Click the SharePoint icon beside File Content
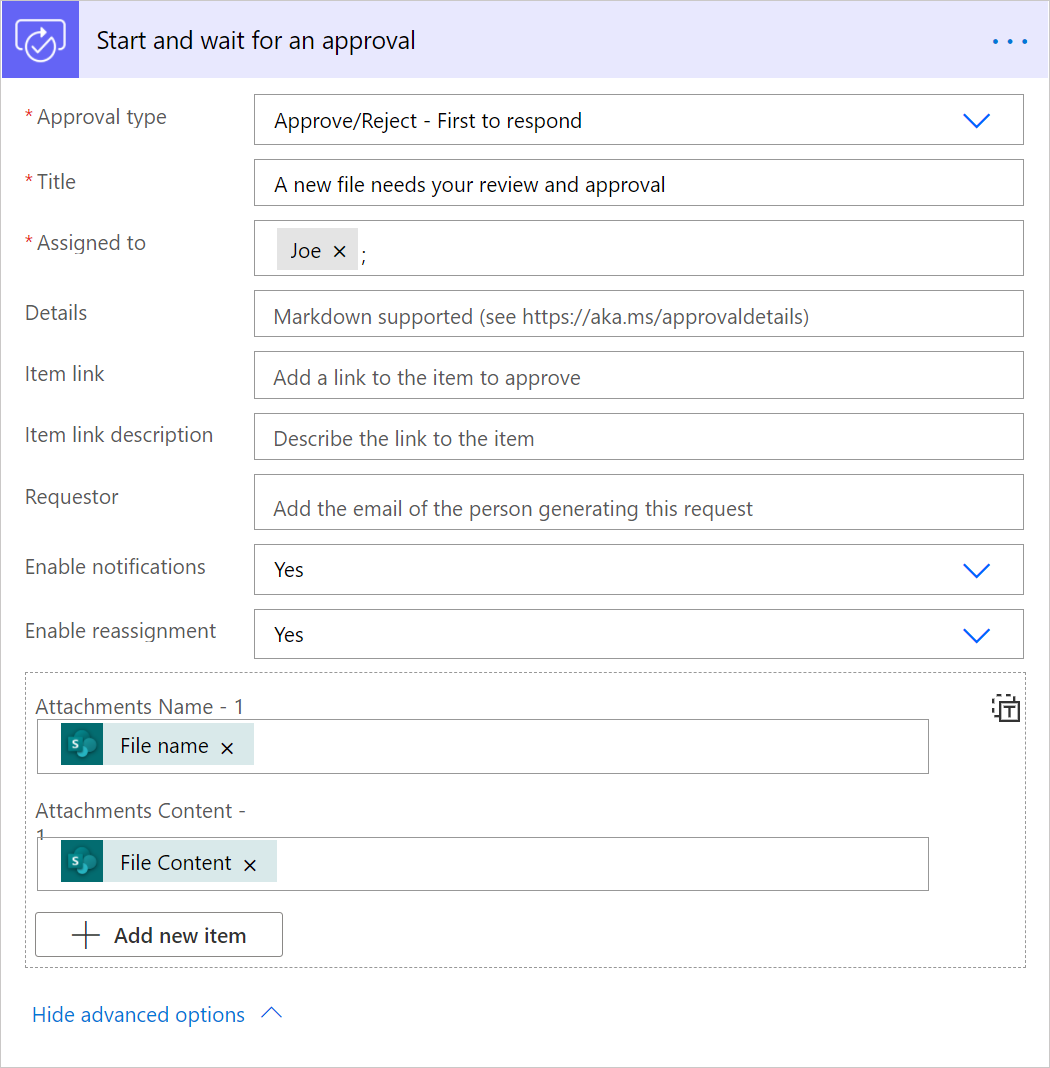1050x1068 pixels. (82, 862)
